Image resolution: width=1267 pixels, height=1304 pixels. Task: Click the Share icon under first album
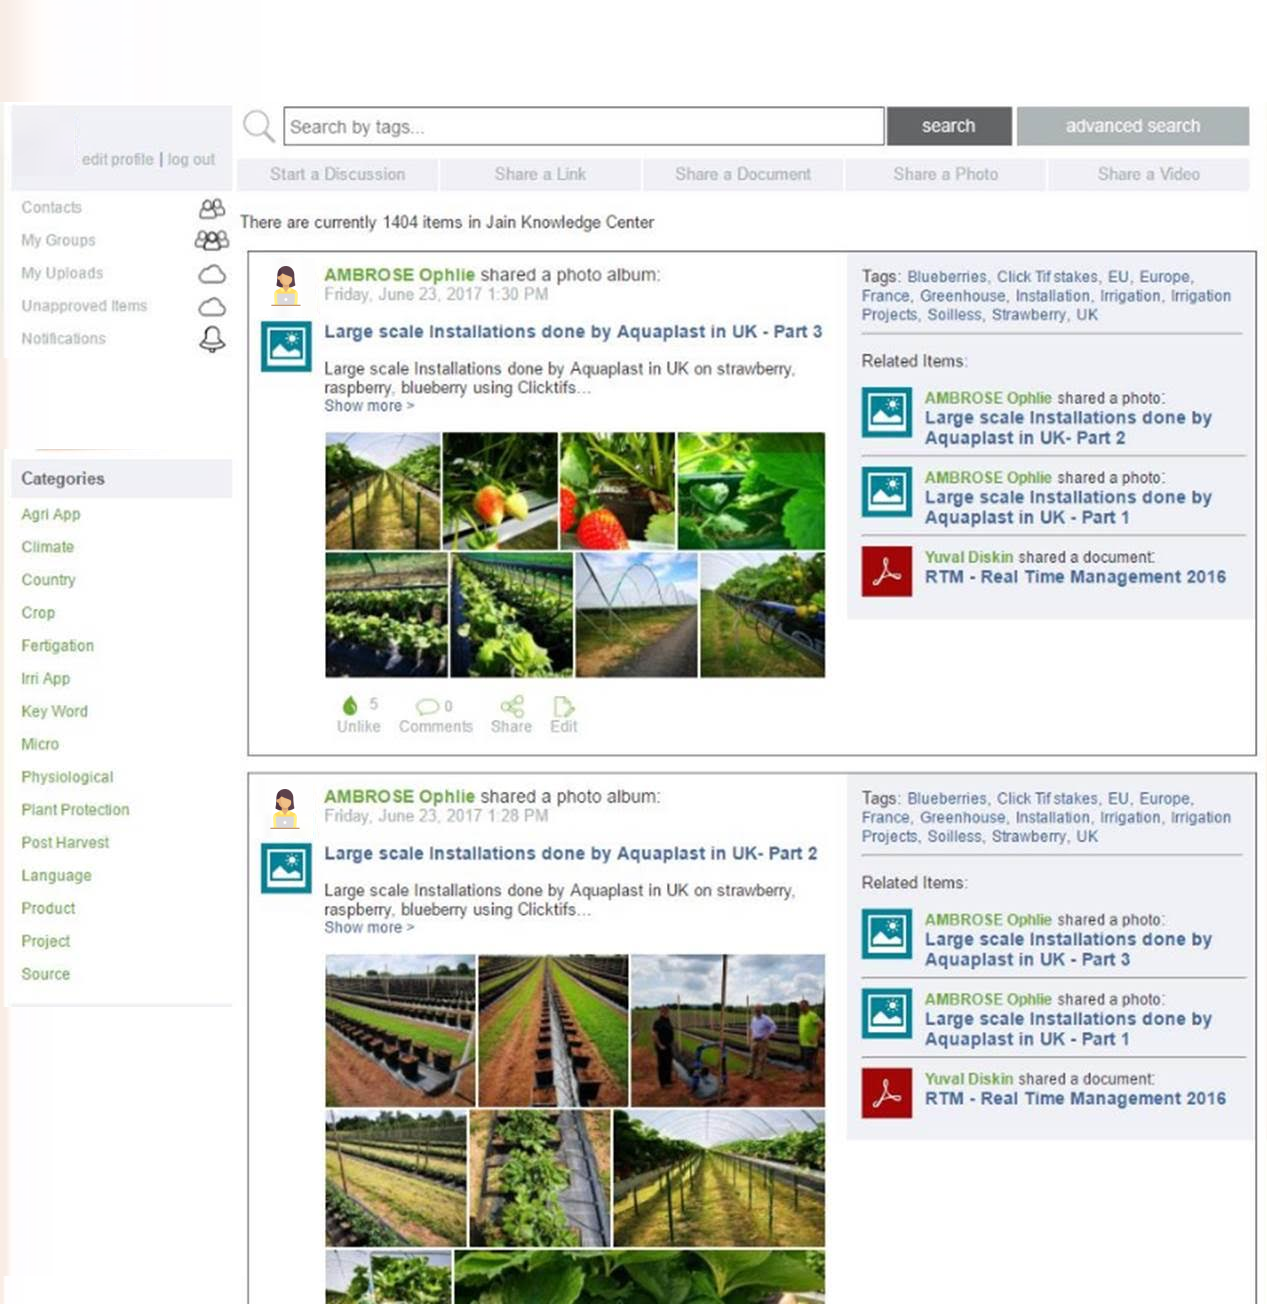511,708
